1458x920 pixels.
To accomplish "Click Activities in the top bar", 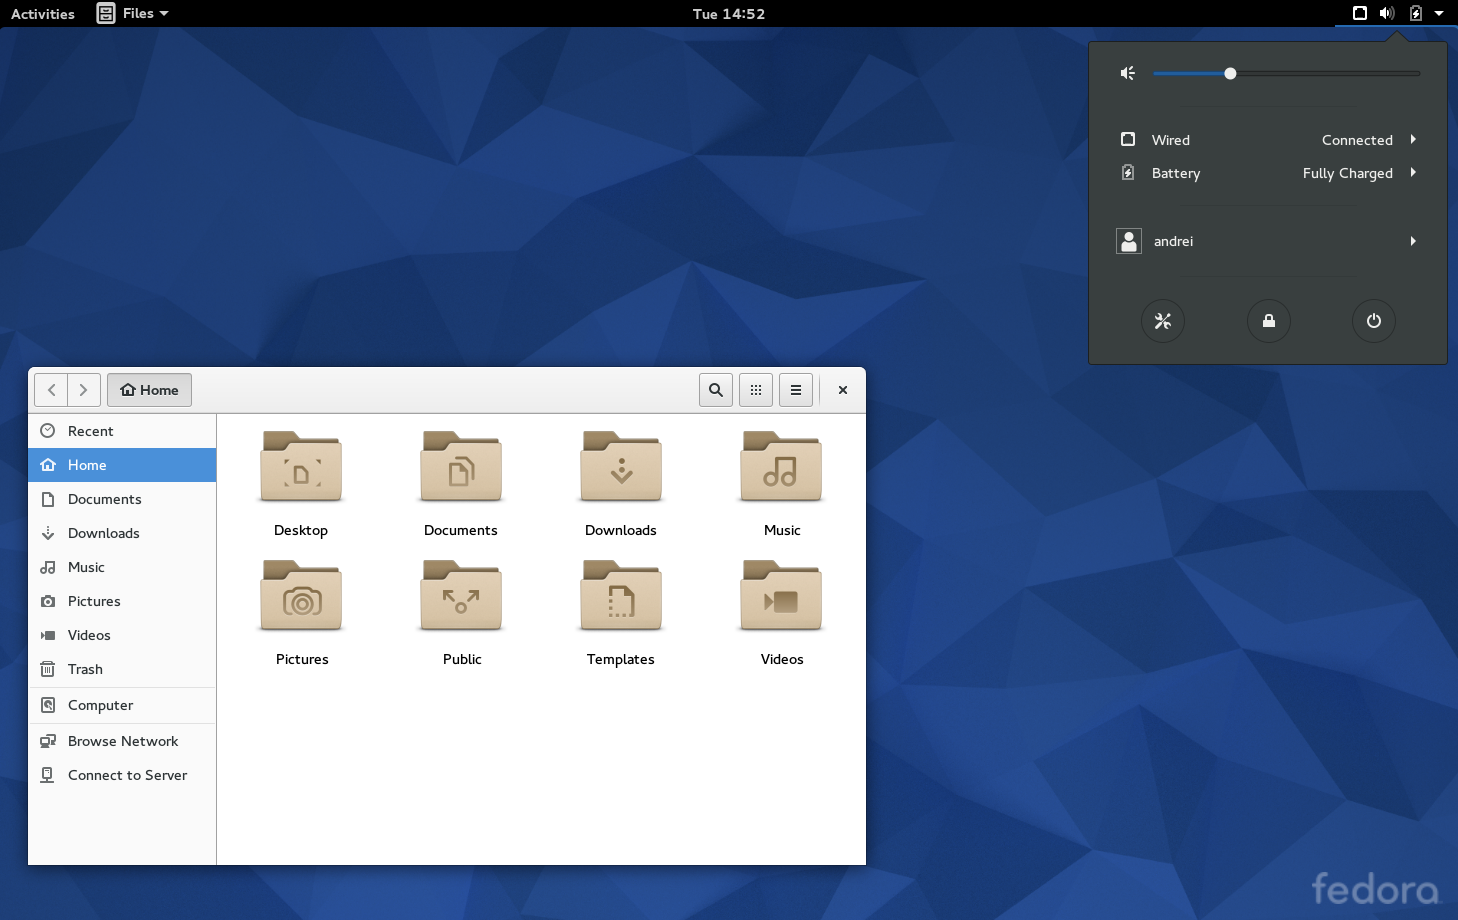I will pos(43,13).
